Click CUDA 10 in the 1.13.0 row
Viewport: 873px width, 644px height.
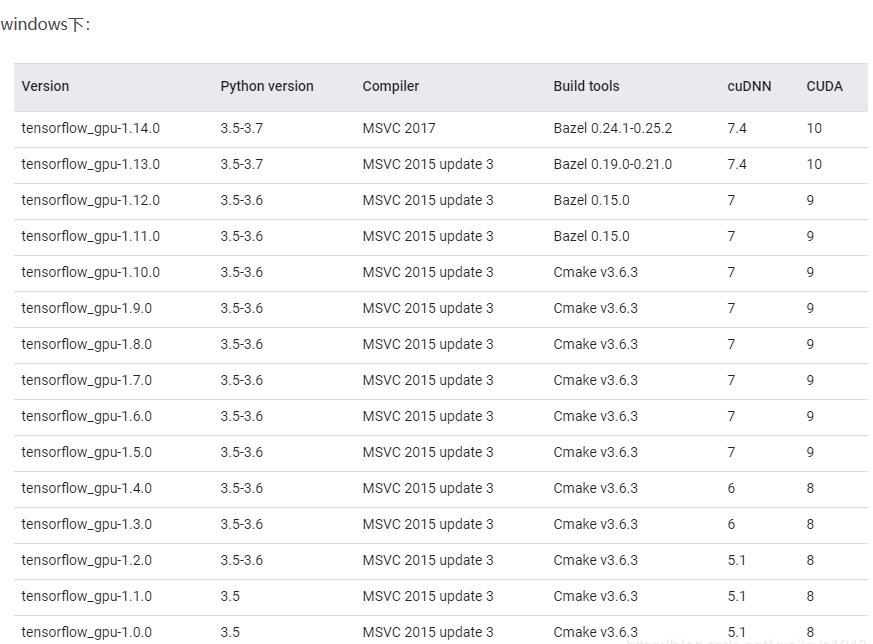814,165
